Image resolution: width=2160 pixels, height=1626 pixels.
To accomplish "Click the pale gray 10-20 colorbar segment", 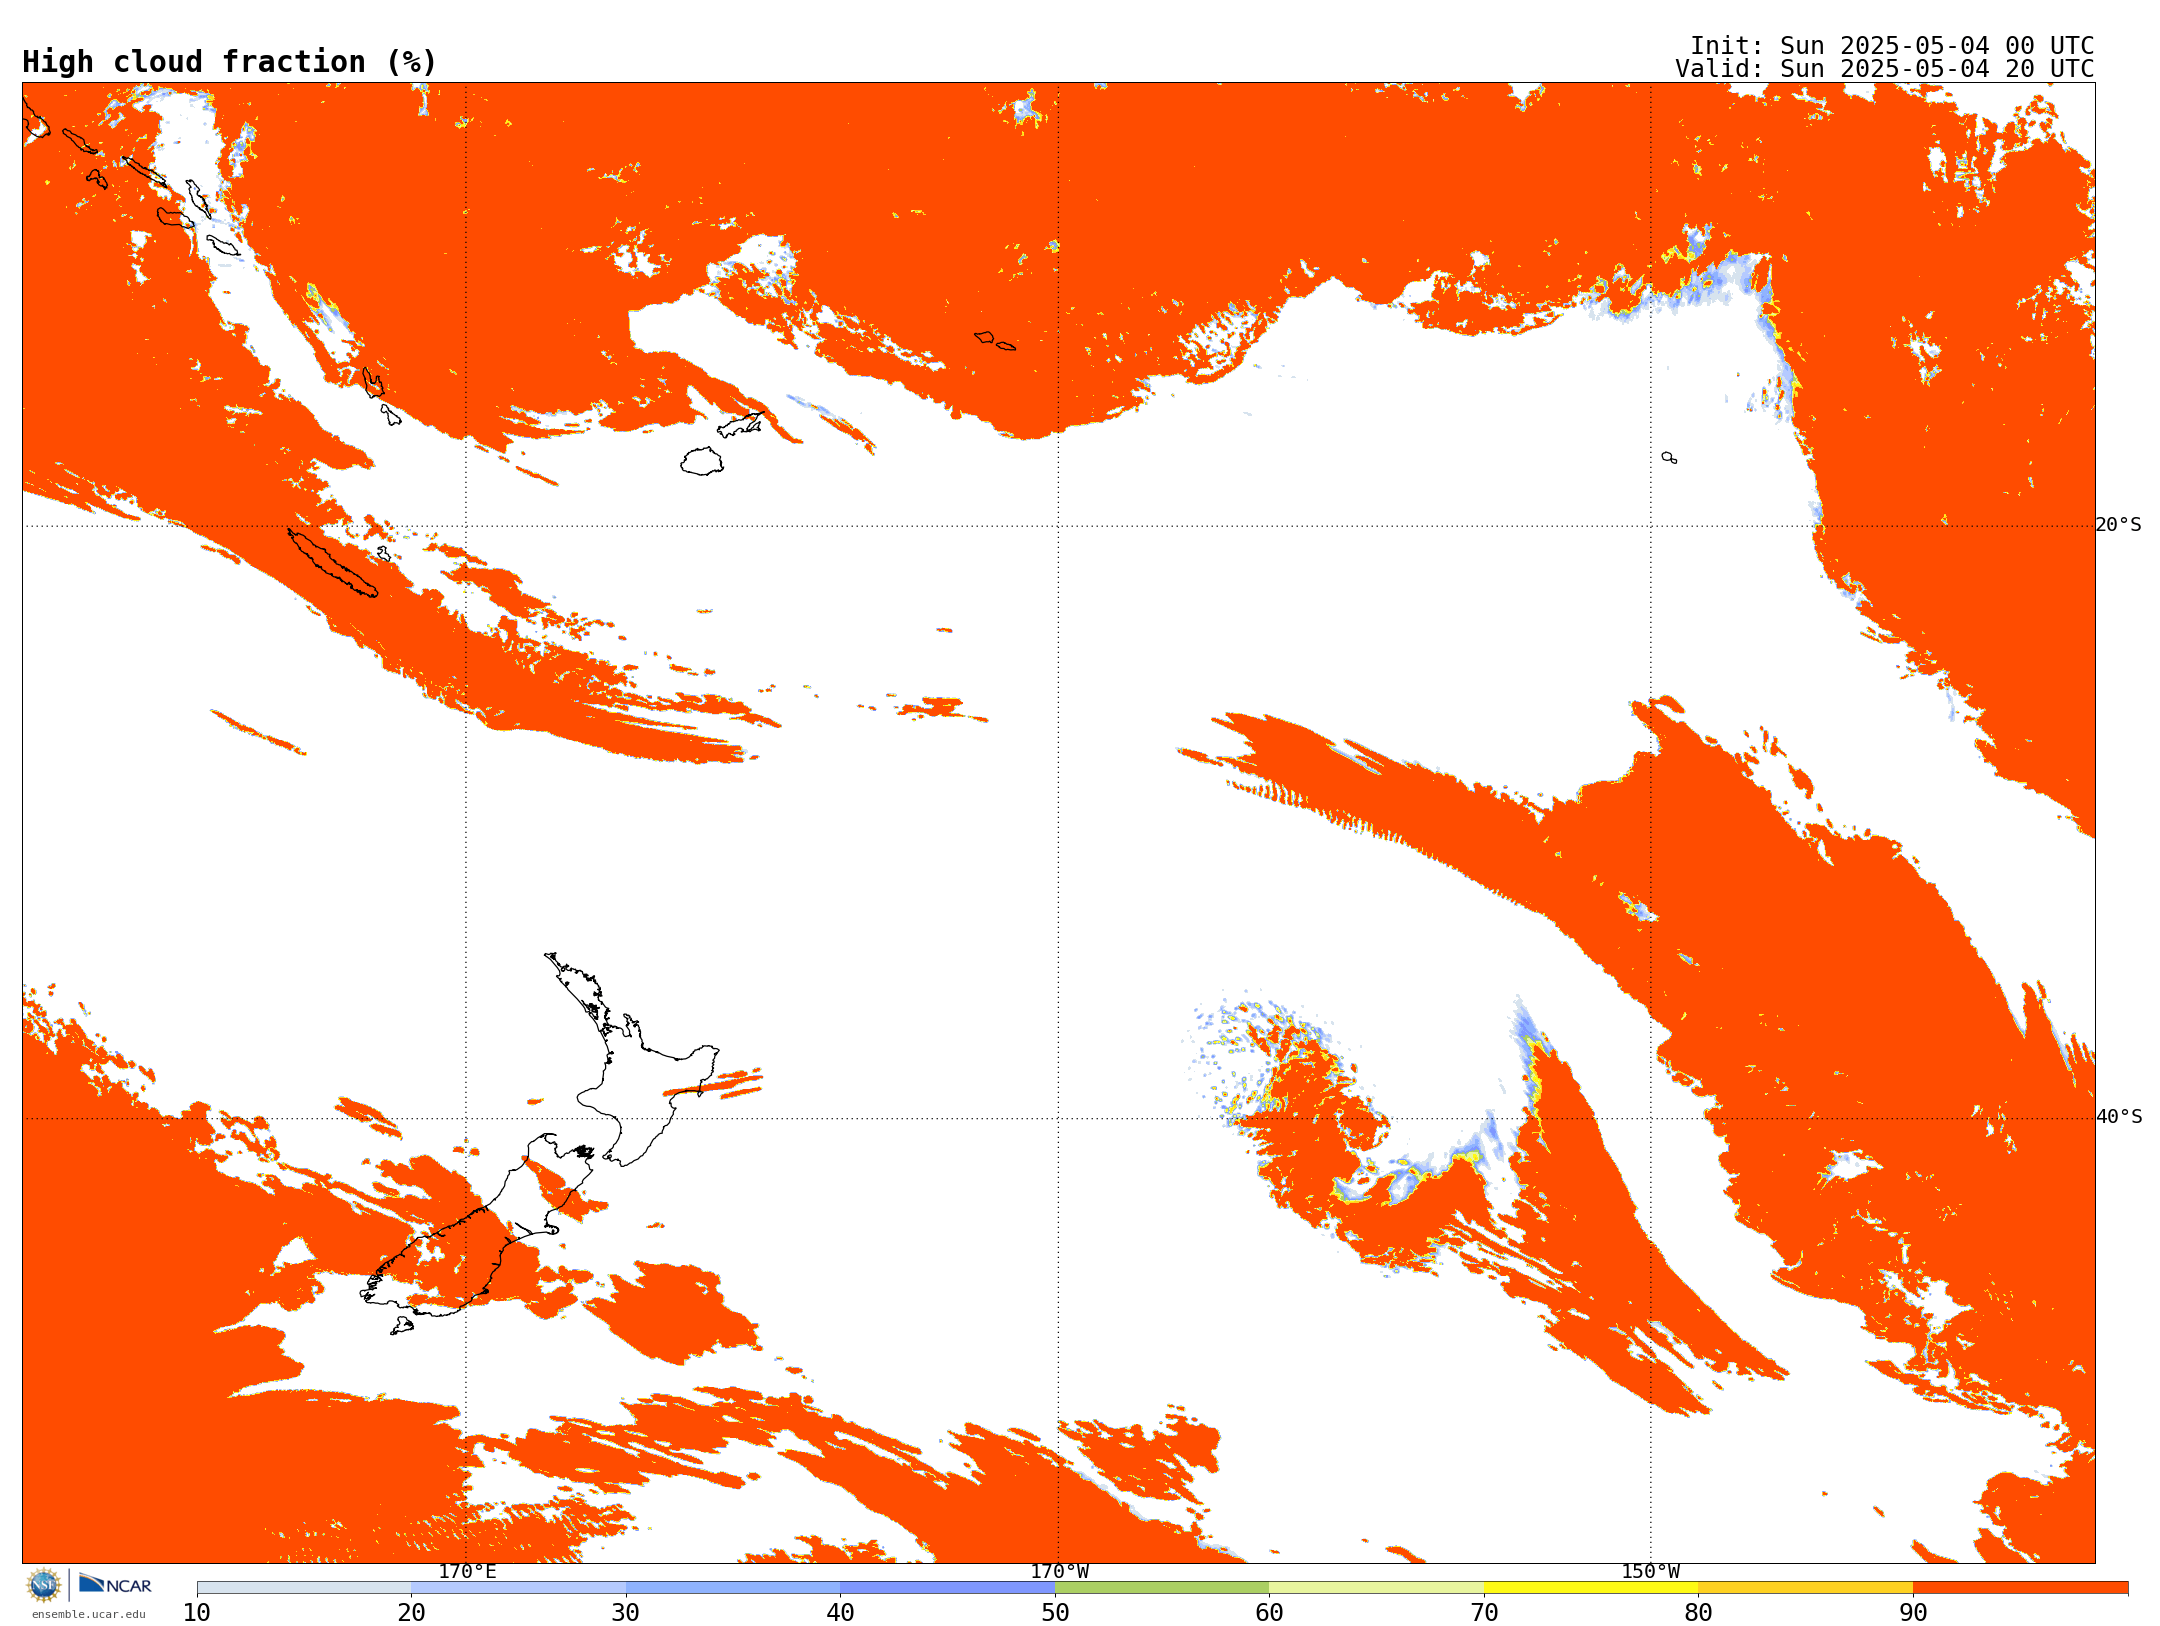I will (304, 1588).
